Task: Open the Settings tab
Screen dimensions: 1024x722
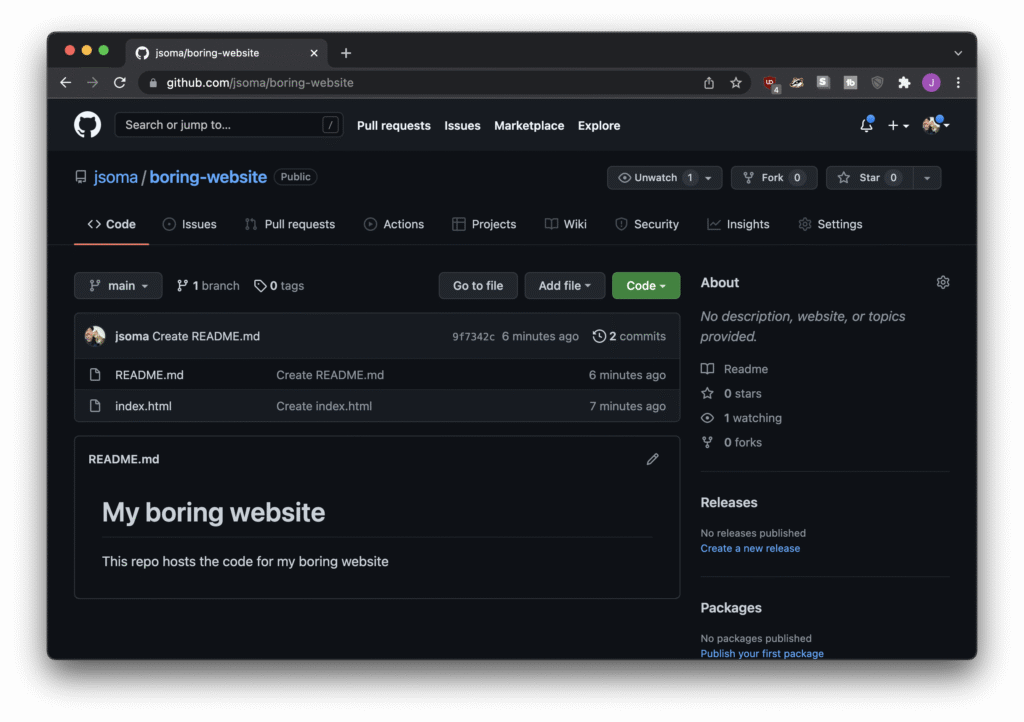Action: tap(830, 224)
